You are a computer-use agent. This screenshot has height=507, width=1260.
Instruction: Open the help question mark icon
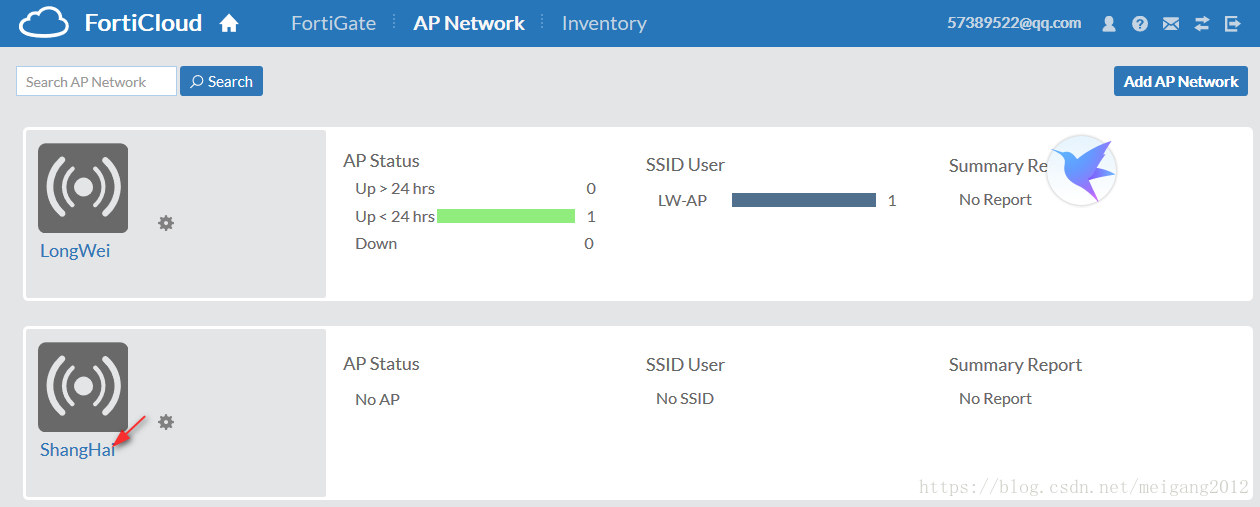click(1140, 23)
